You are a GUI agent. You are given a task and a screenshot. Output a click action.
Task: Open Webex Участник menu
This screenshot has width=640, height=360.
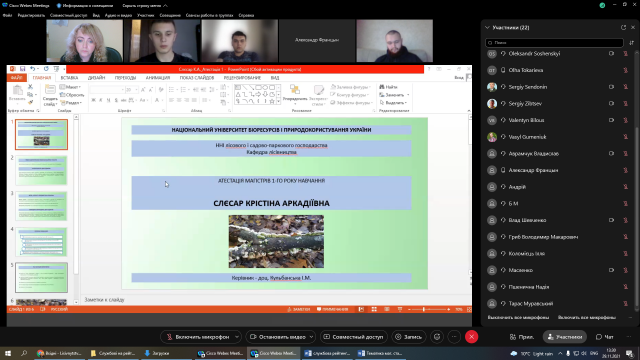(146, 16)
